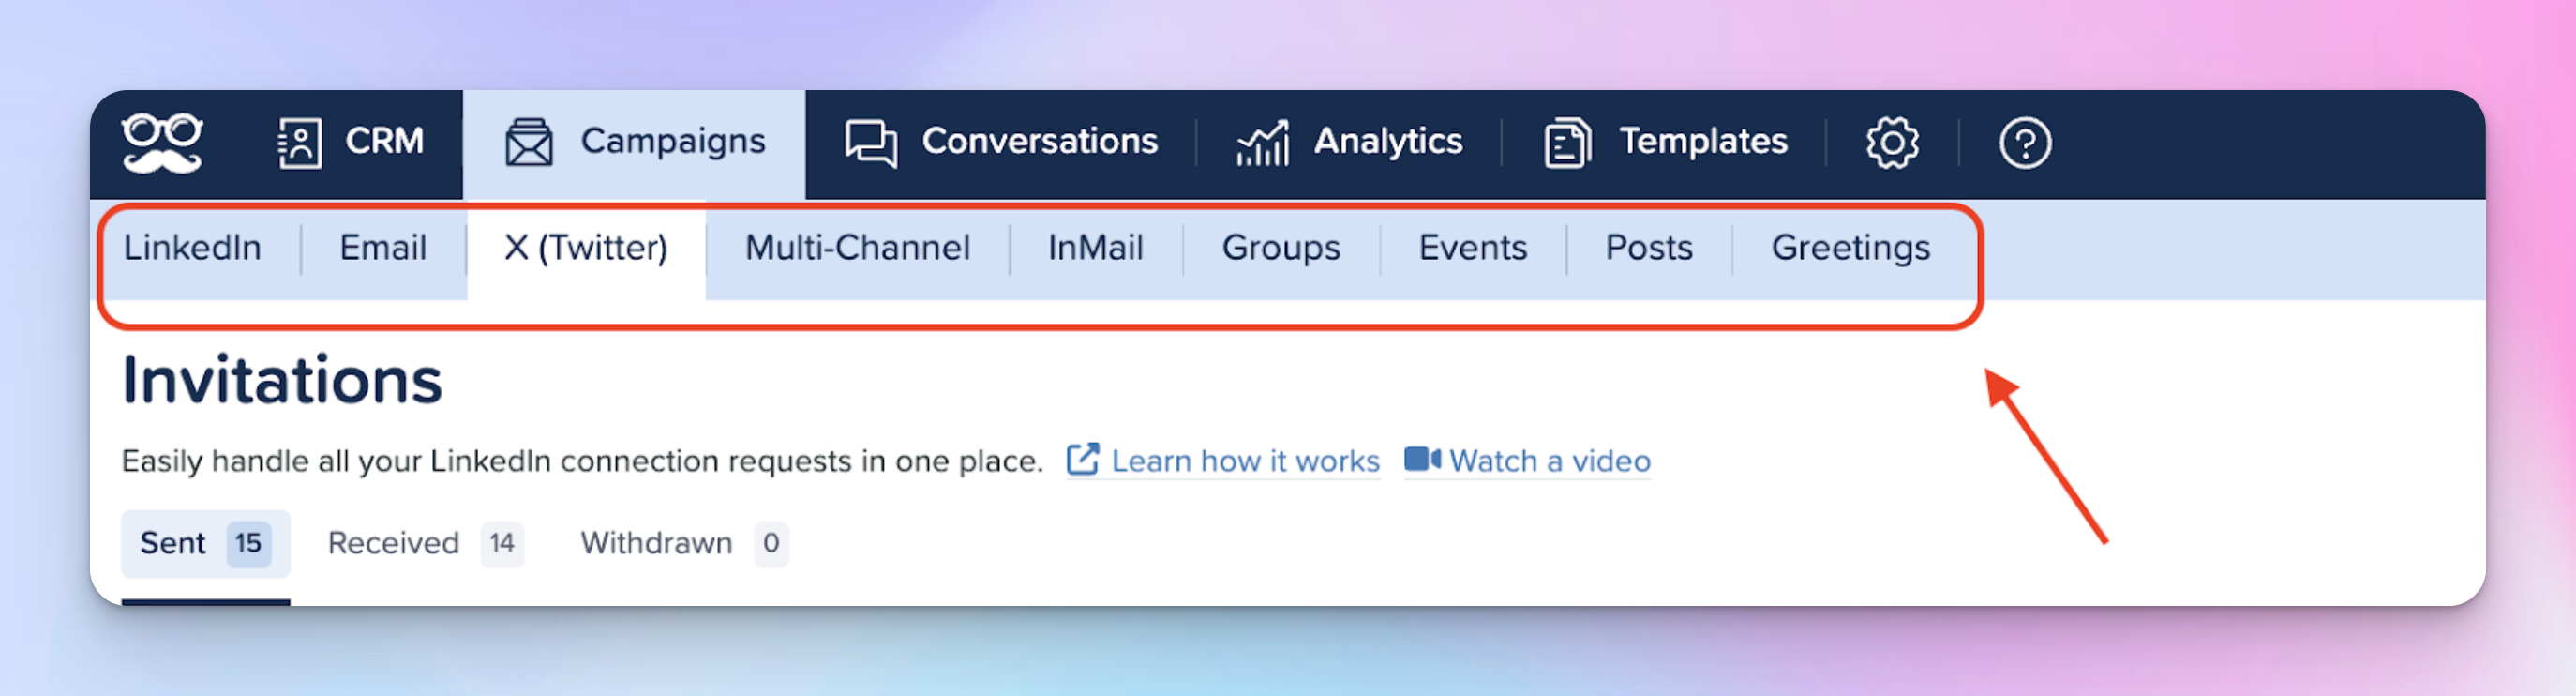Click the CRM contact-card icon
Viewport: 2576px width, 696px height.
click(299, 143)
